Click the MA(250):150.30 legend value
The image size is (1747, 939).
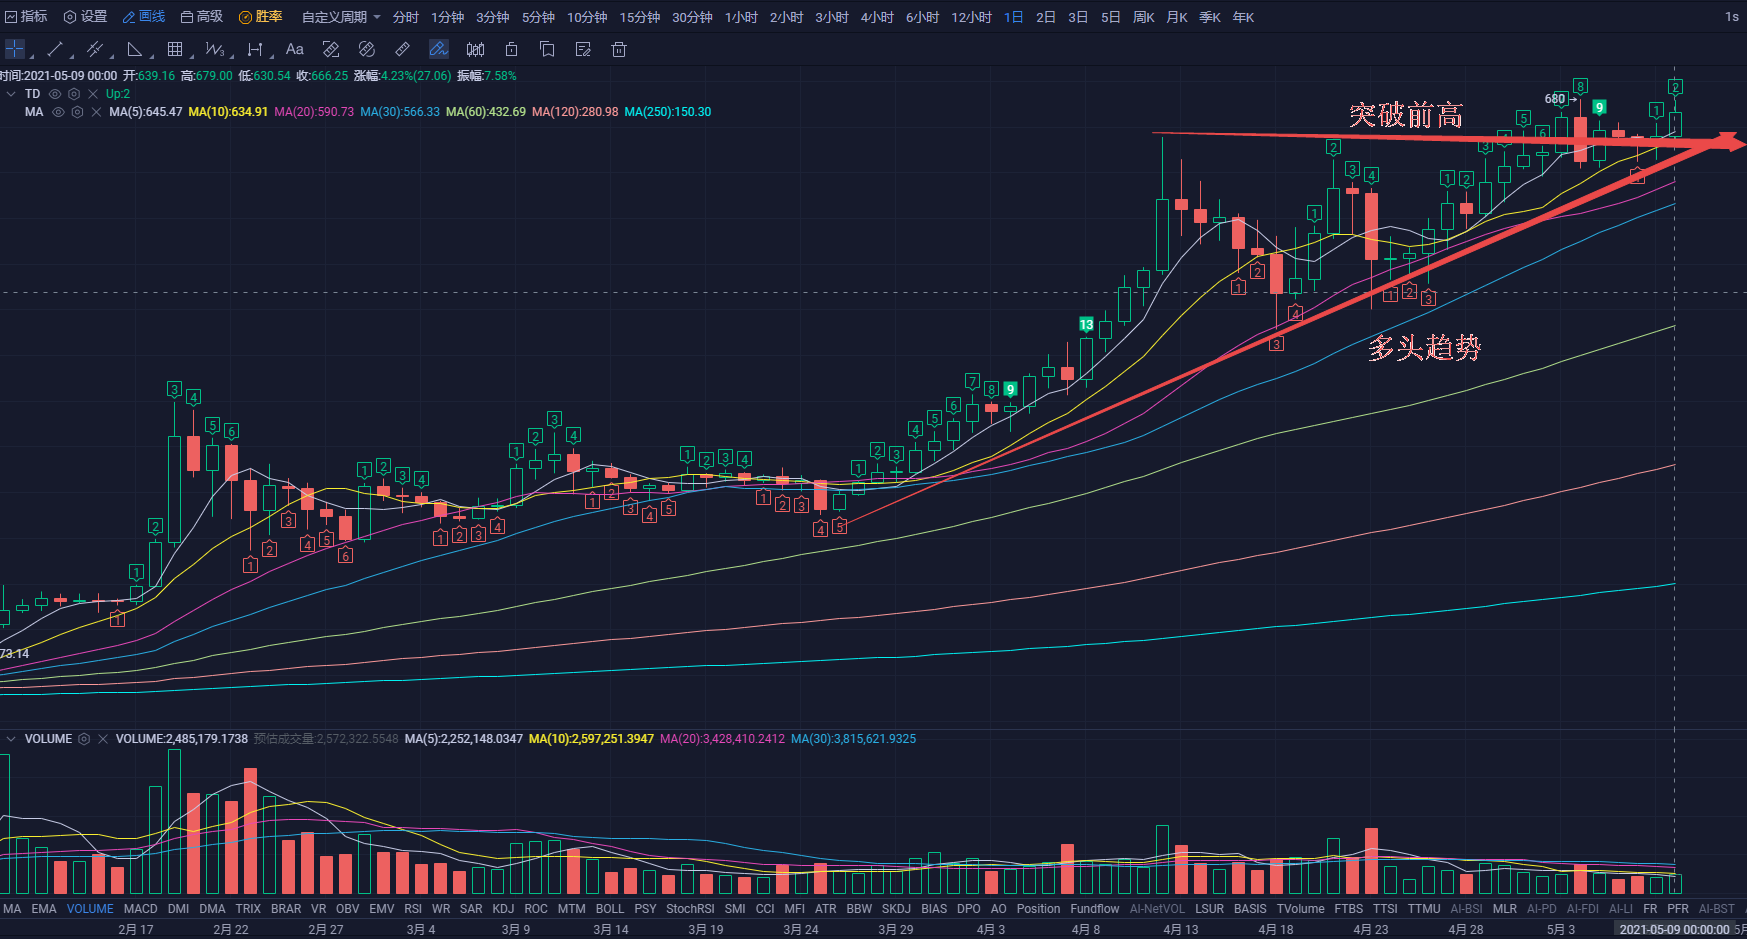click(668, 112)
